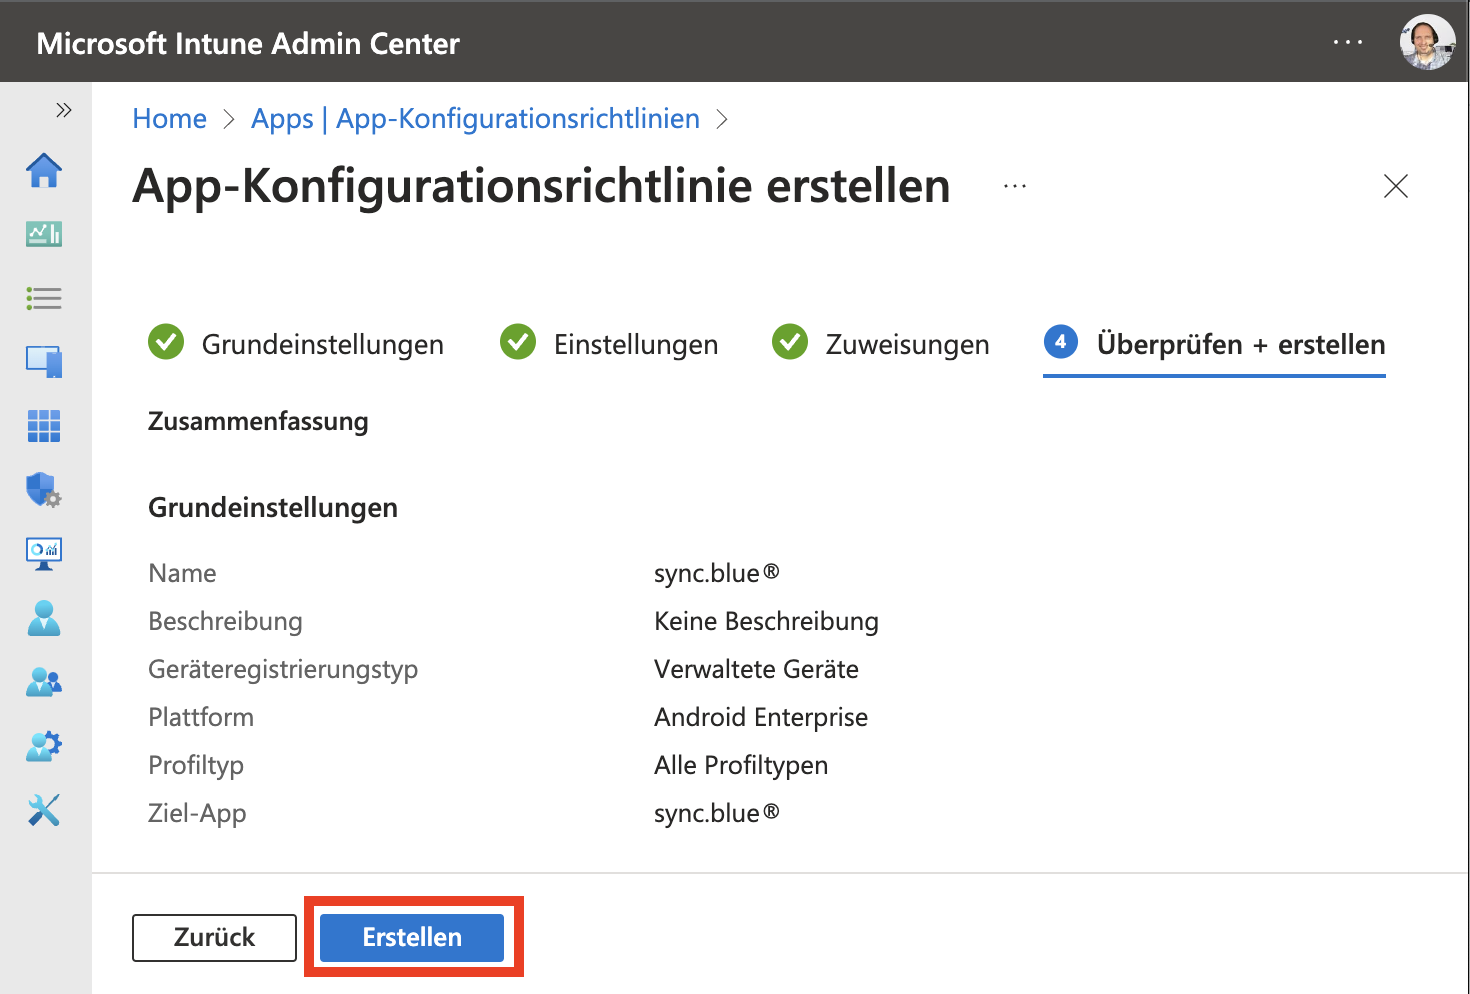Click the App-Konfigurationsrichtlinie erstellen page title
1470x994 pixels.
click(x=541, y=186)
